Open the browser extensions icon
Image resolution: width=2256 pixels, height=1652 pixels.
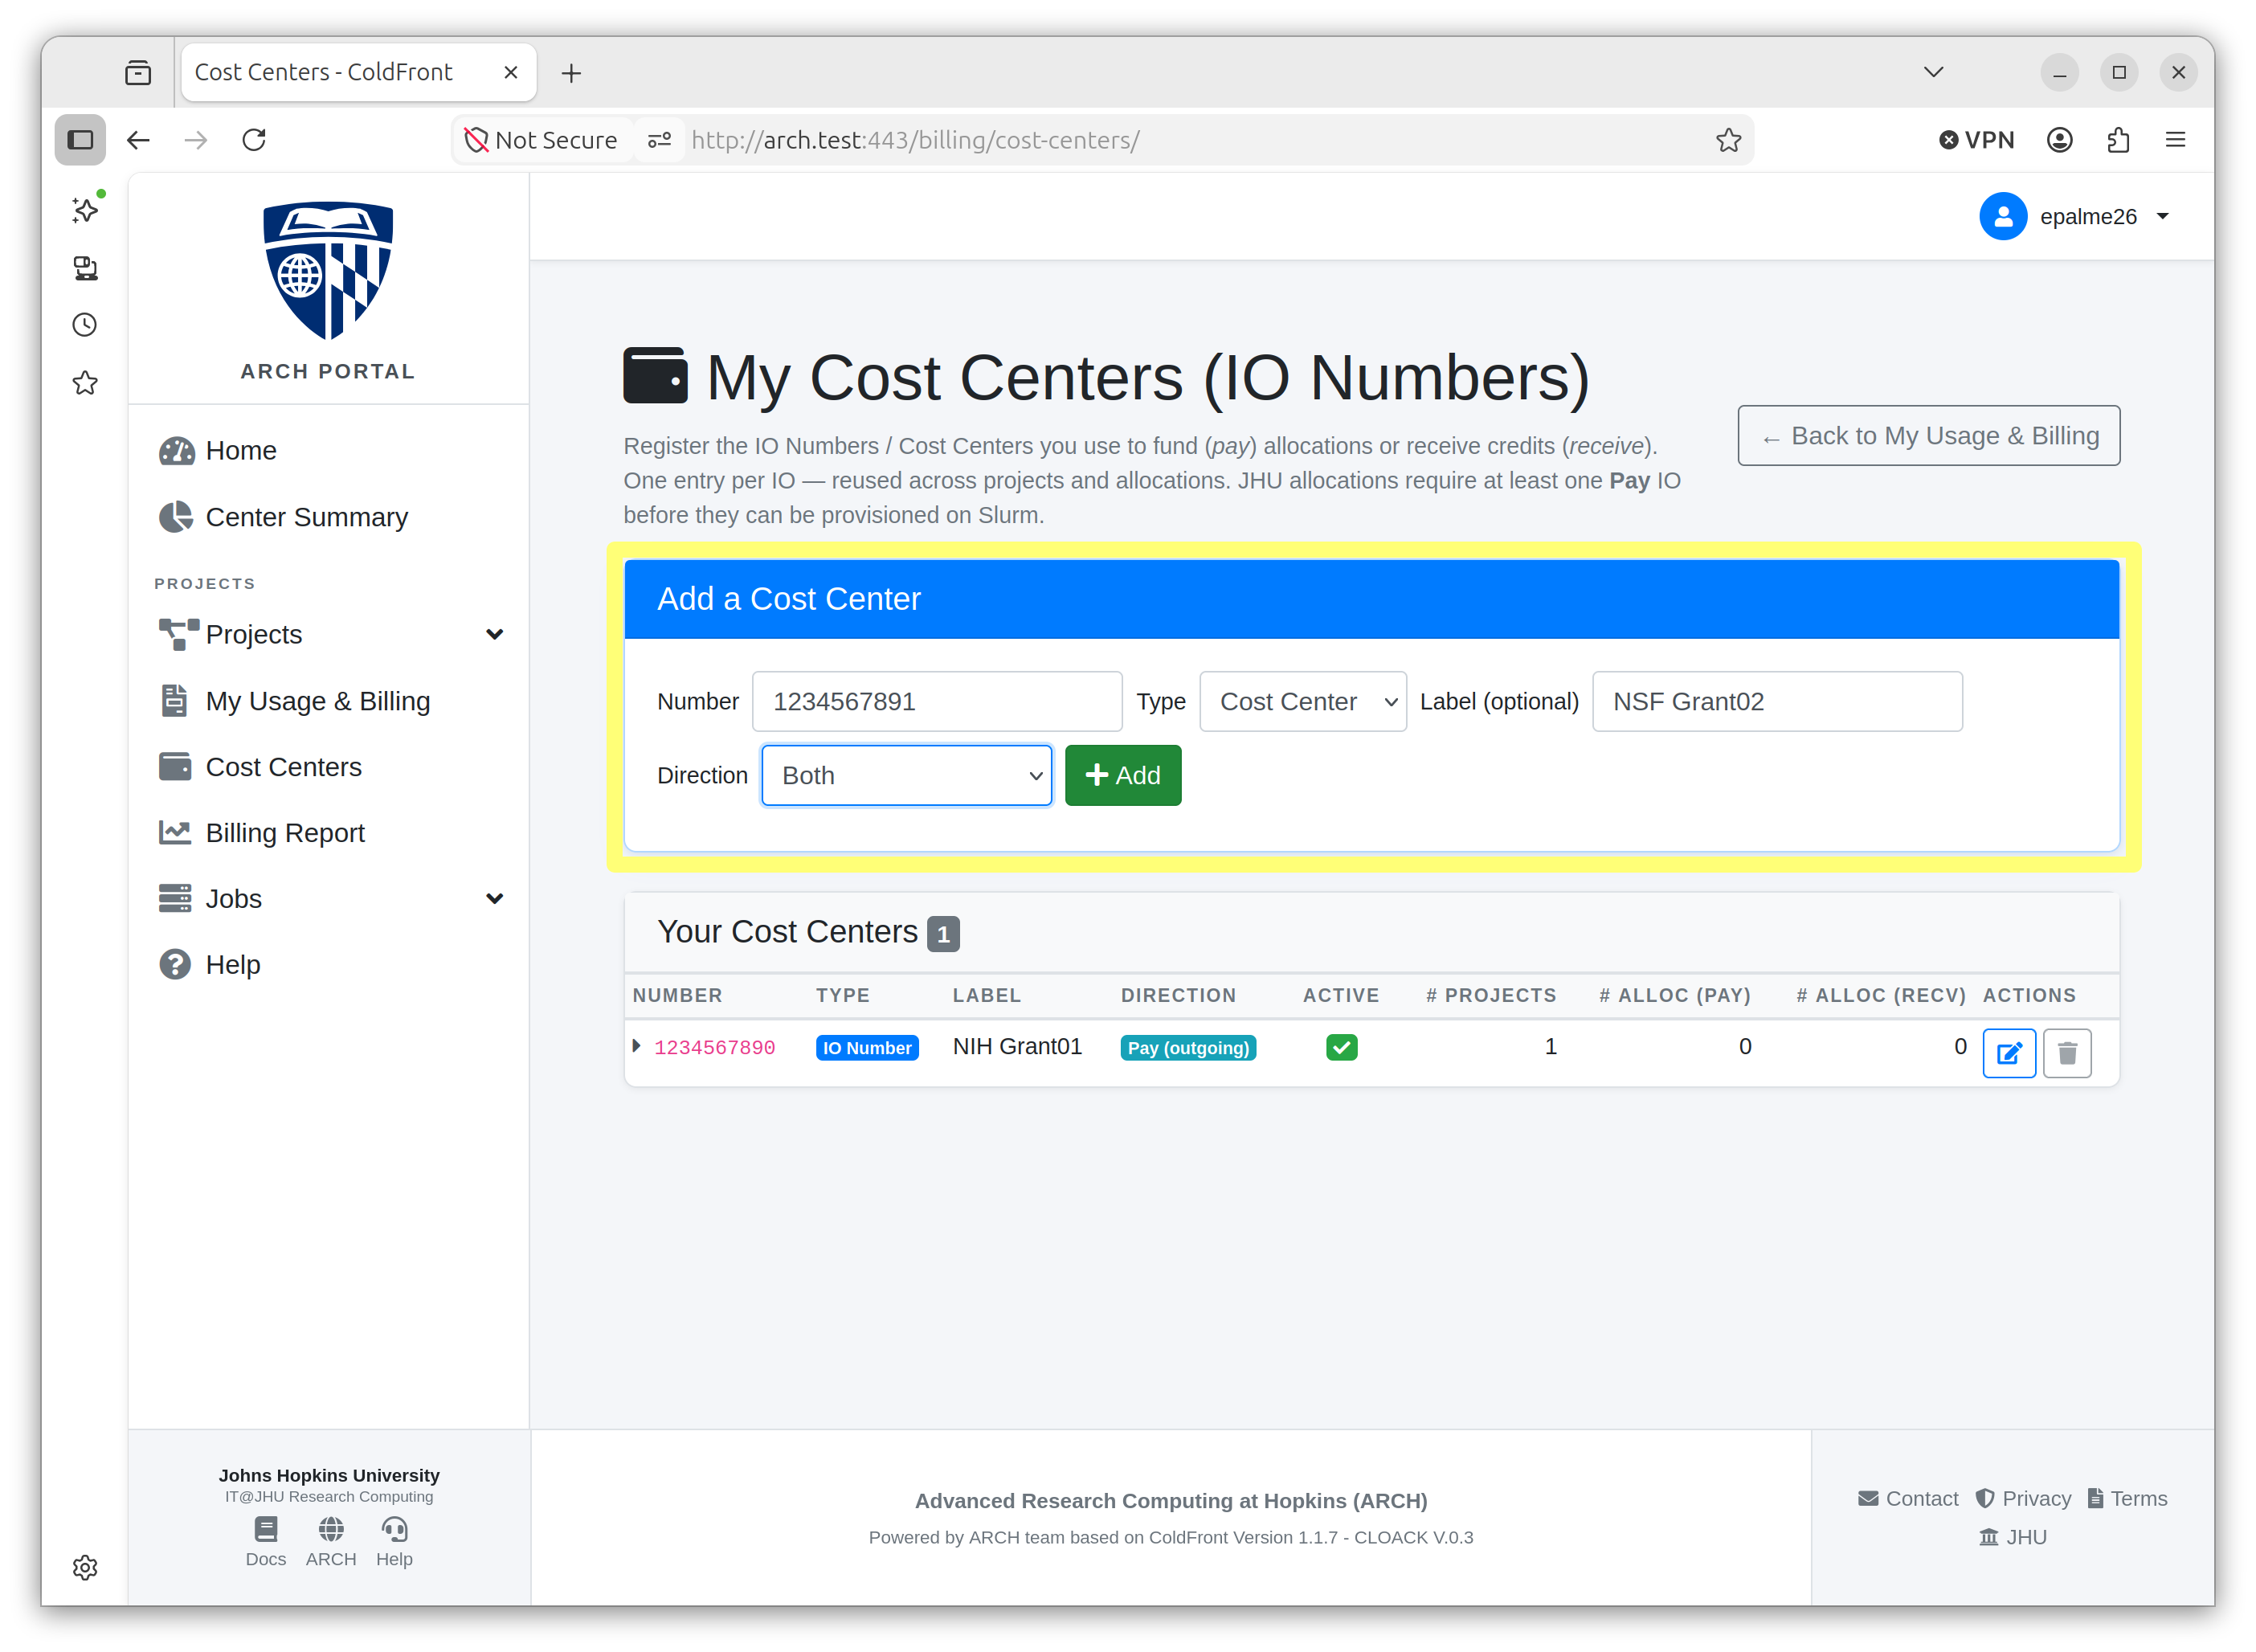coord(2117,140)
